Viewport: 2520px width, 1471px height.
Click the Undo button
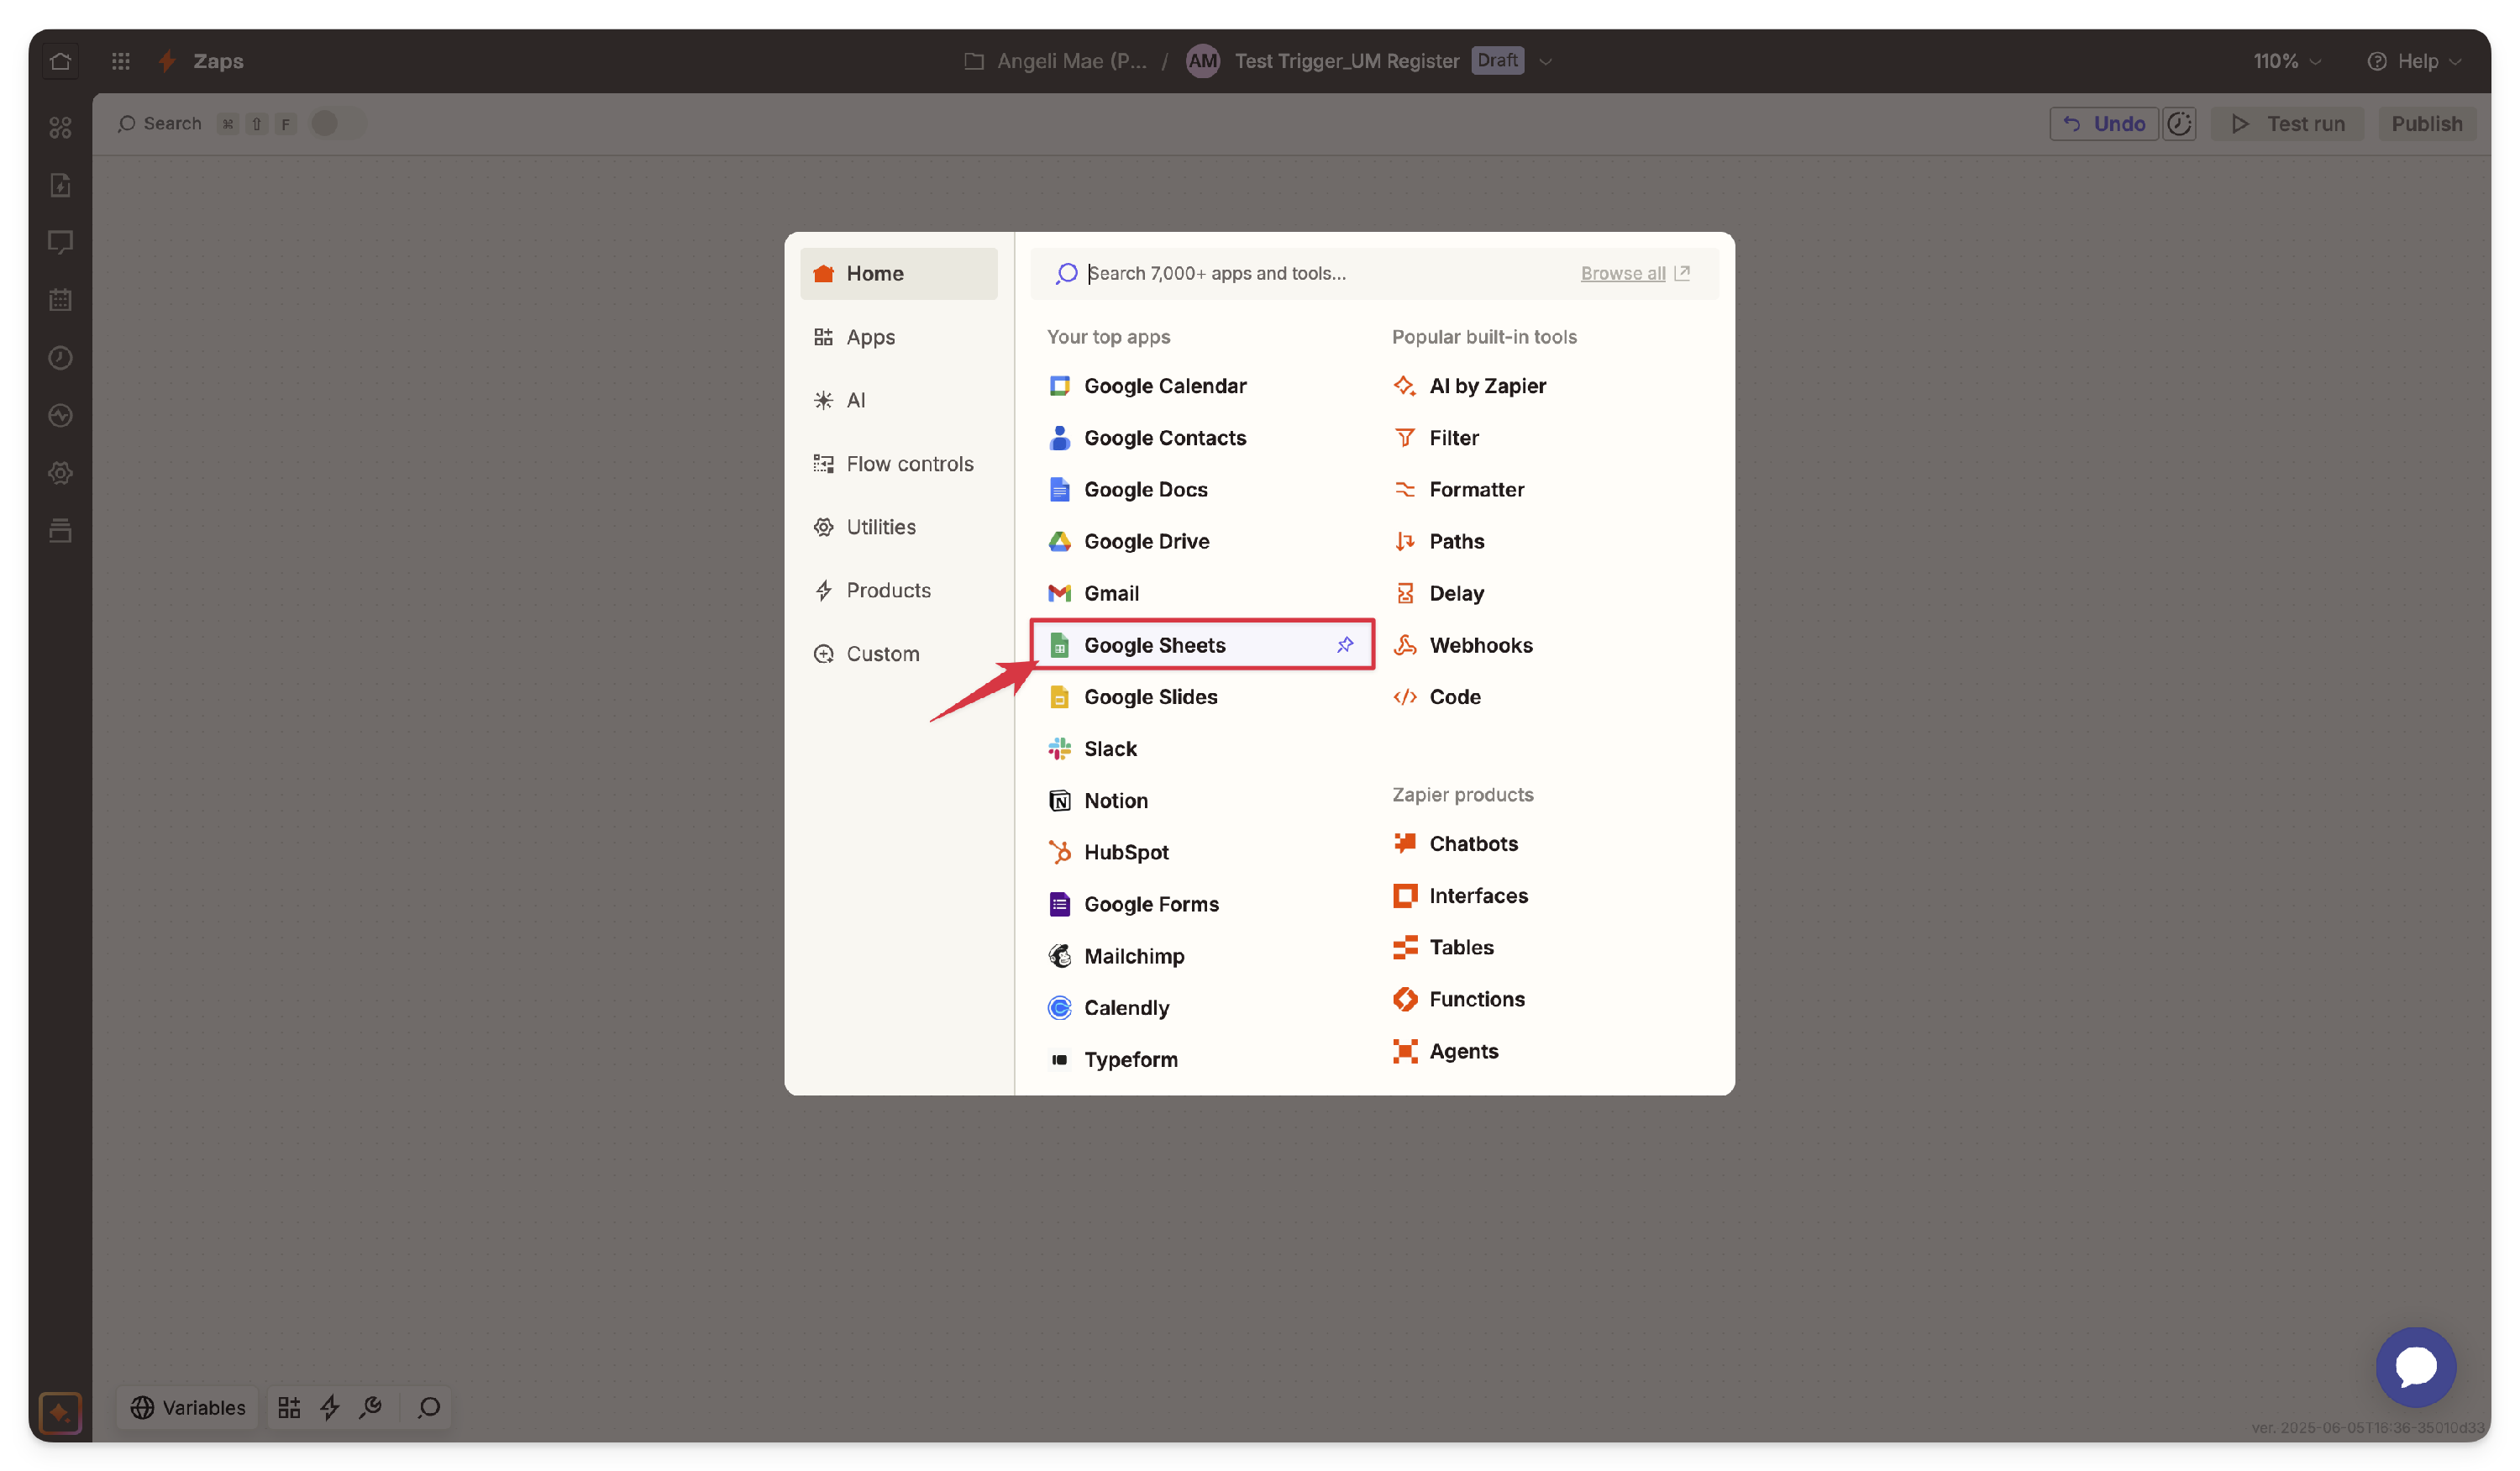[x=2104, y=124]
